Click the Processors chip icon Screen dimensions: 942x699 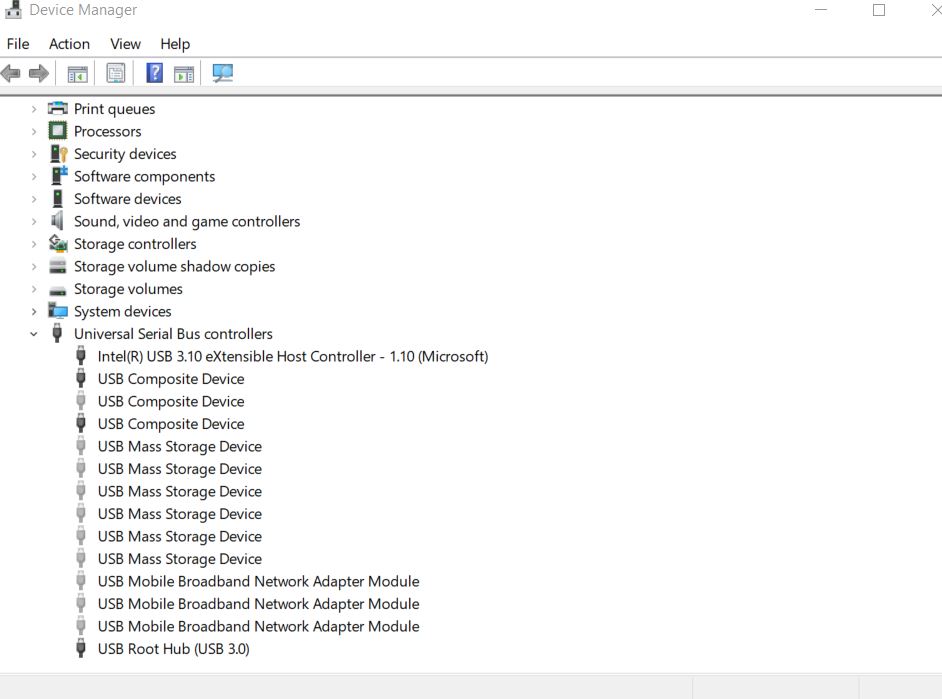point(58,131)
